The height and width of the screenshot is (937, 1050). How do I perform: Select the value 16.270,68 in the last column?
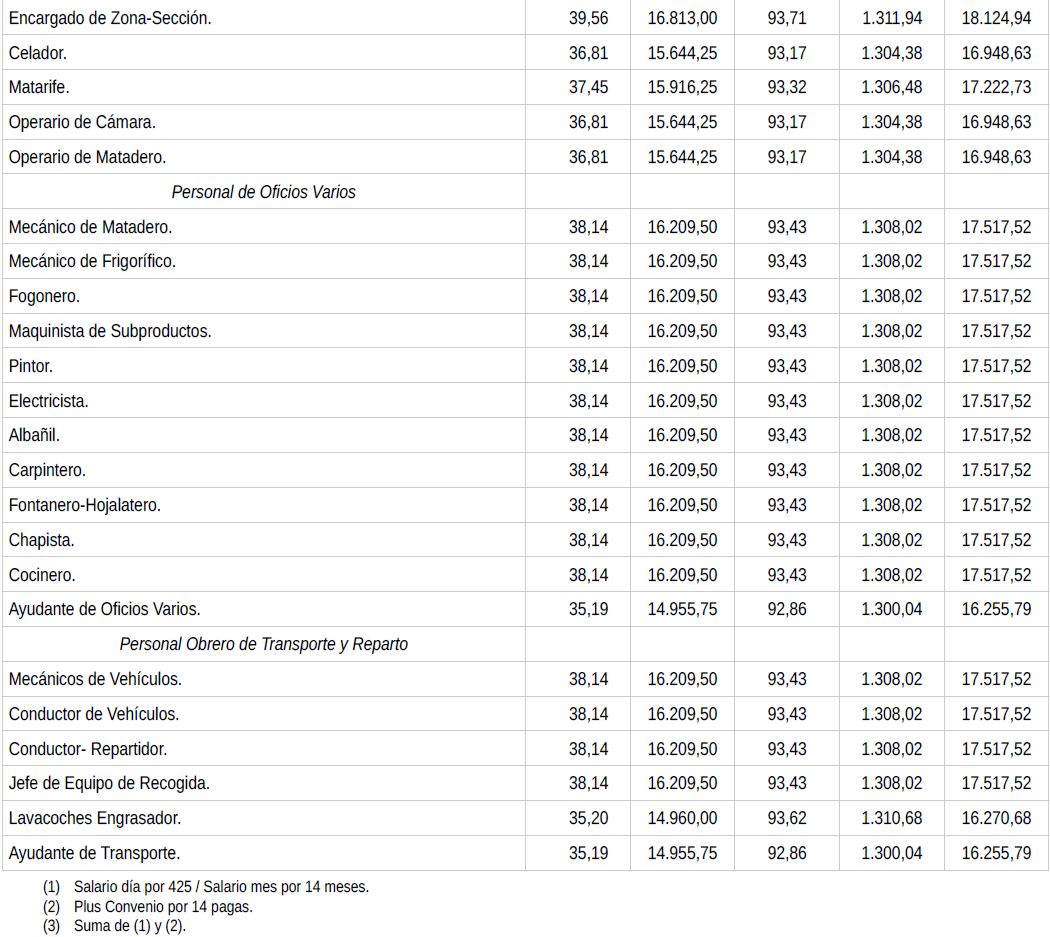996,818
